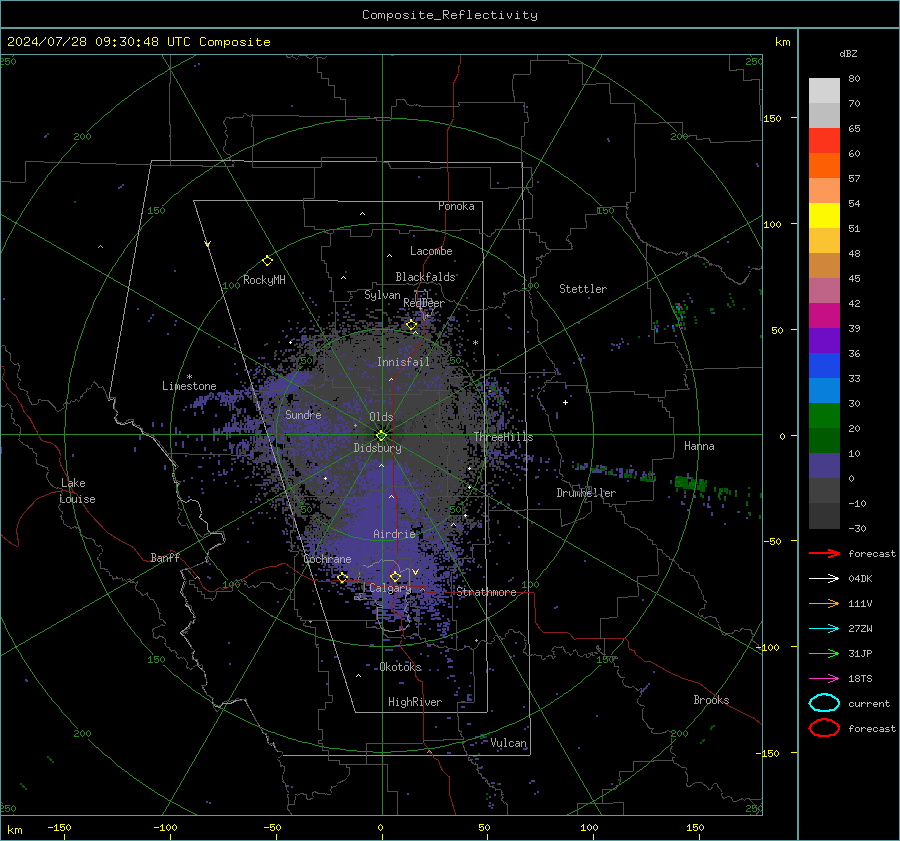Select the Drumheller label
Screen dimensions: 900x841
tap(586, 493)
